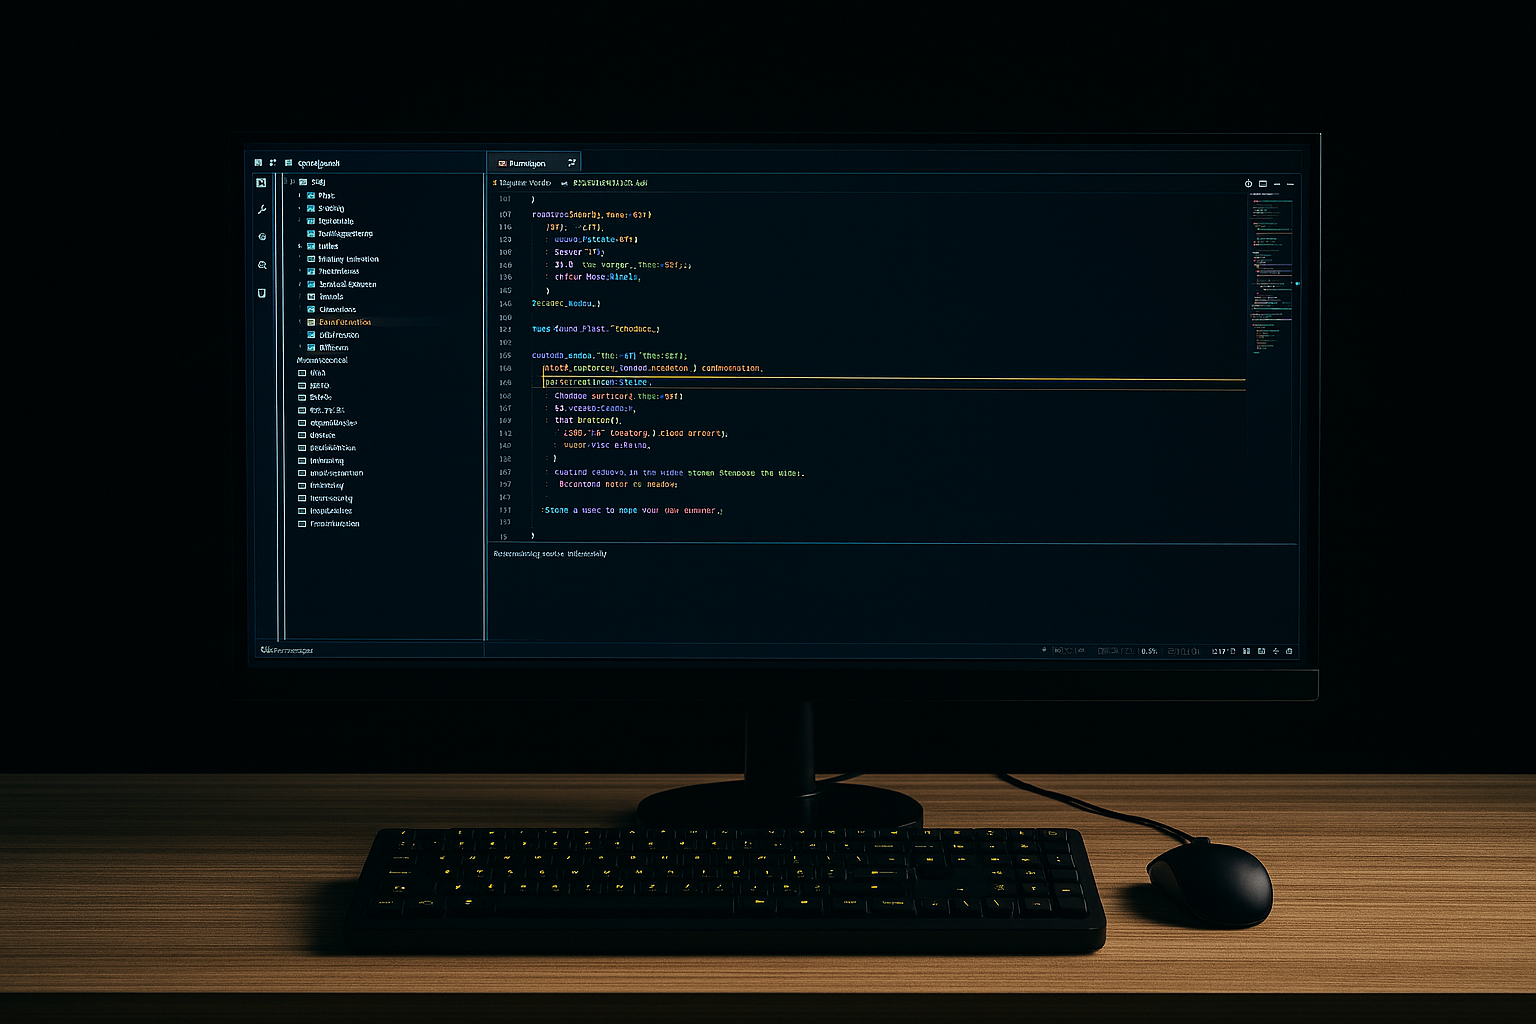Select the topmost icon in the activity bar
Image resolution: width=1536 pixels, height=1024 pixels.
261,183
